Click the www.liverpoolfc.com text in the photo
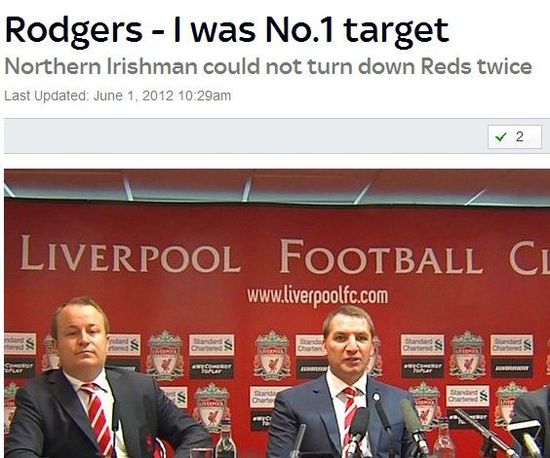Image resolution: width=550 pixels, height=458 pixels. (x=317, y=296)
